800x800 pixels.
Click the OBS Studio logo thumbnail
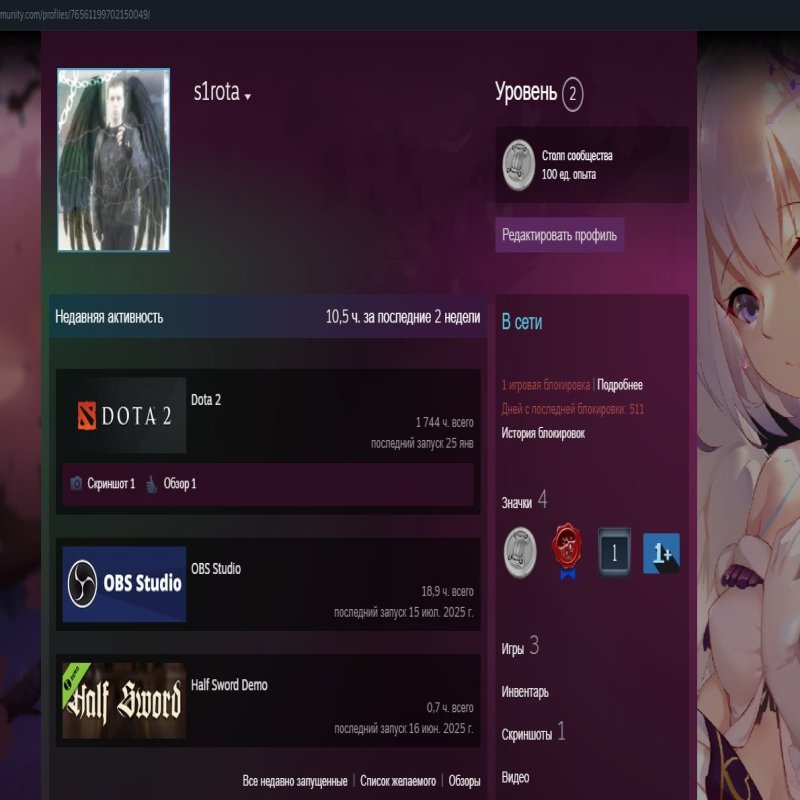pyautogui.click(x=124, y=584)
